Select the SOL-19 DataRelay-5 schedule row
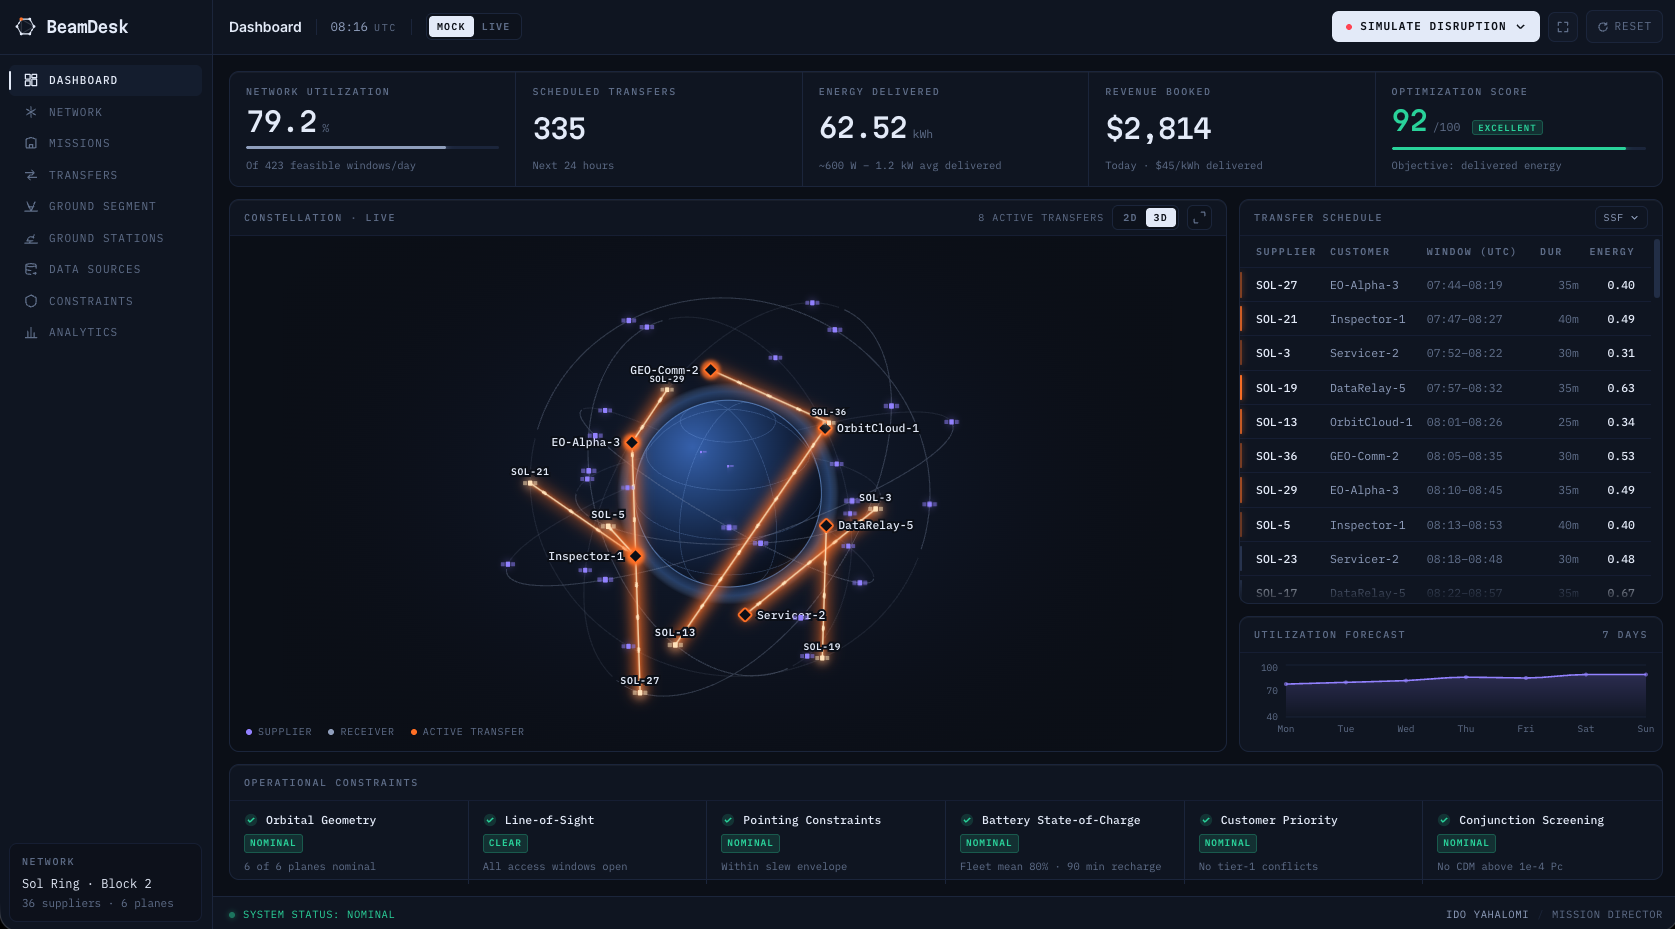This screenshot has width=1675, height=929. click(x=1446, y=388)
